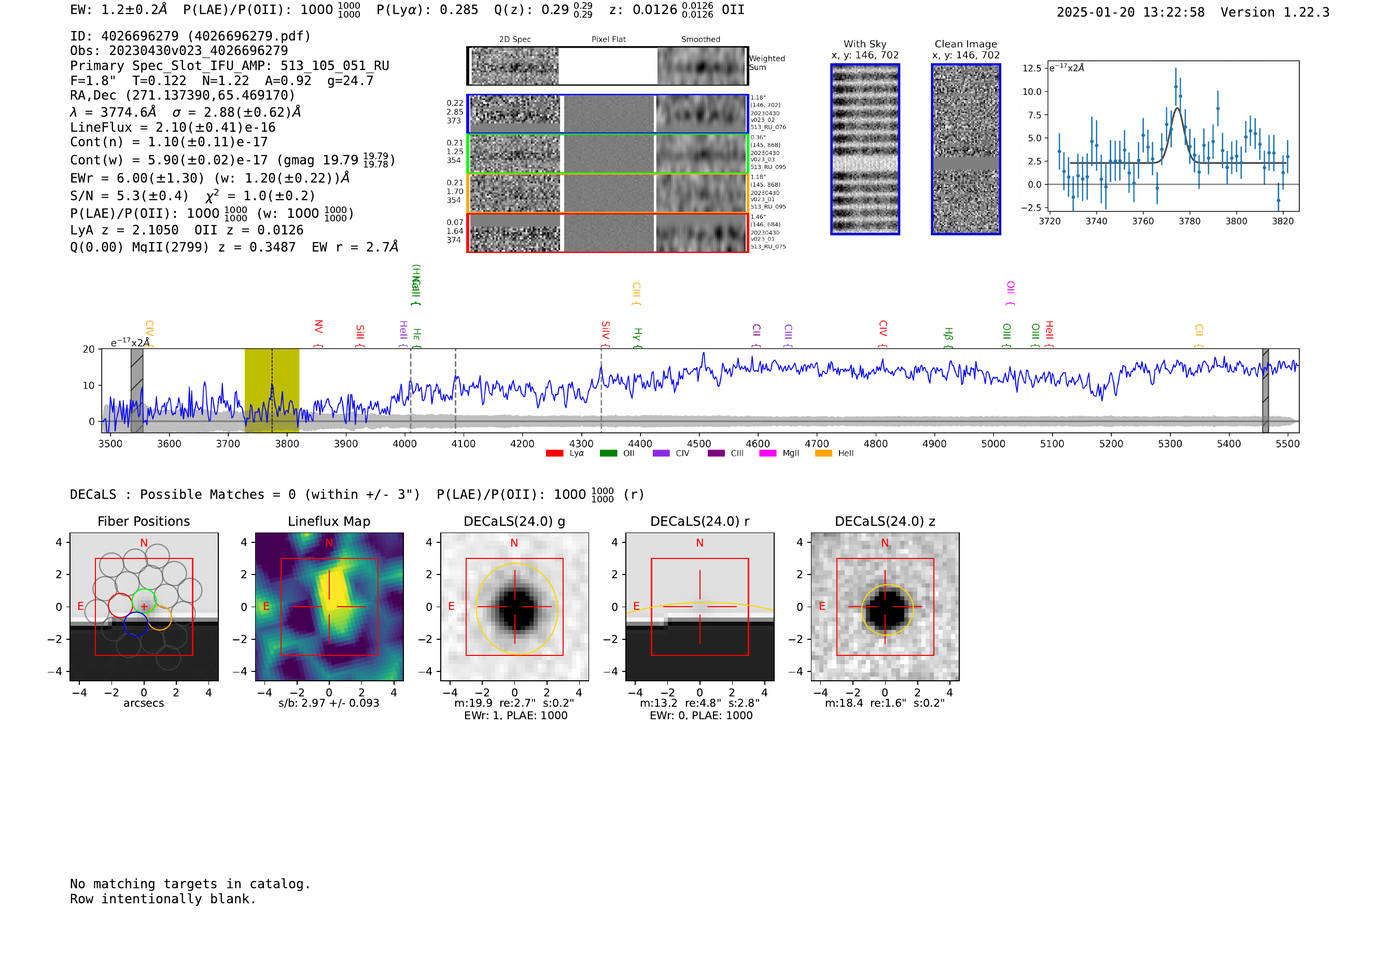Click the 'Pixel Flat' column header
Image resolution: width=1400 pixels, height=953 pixels.
(608, 40)
